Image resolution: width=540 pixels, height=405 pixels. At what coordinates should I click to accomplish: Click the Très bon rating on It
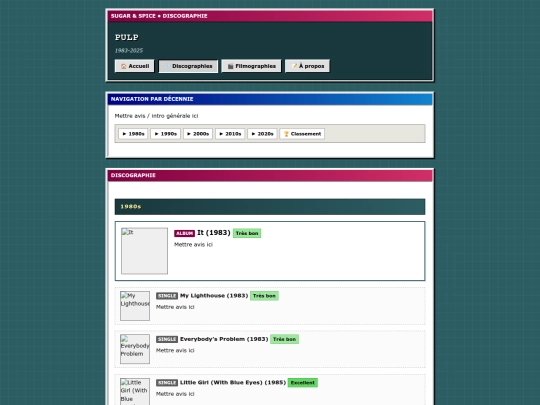pos(247,233)
